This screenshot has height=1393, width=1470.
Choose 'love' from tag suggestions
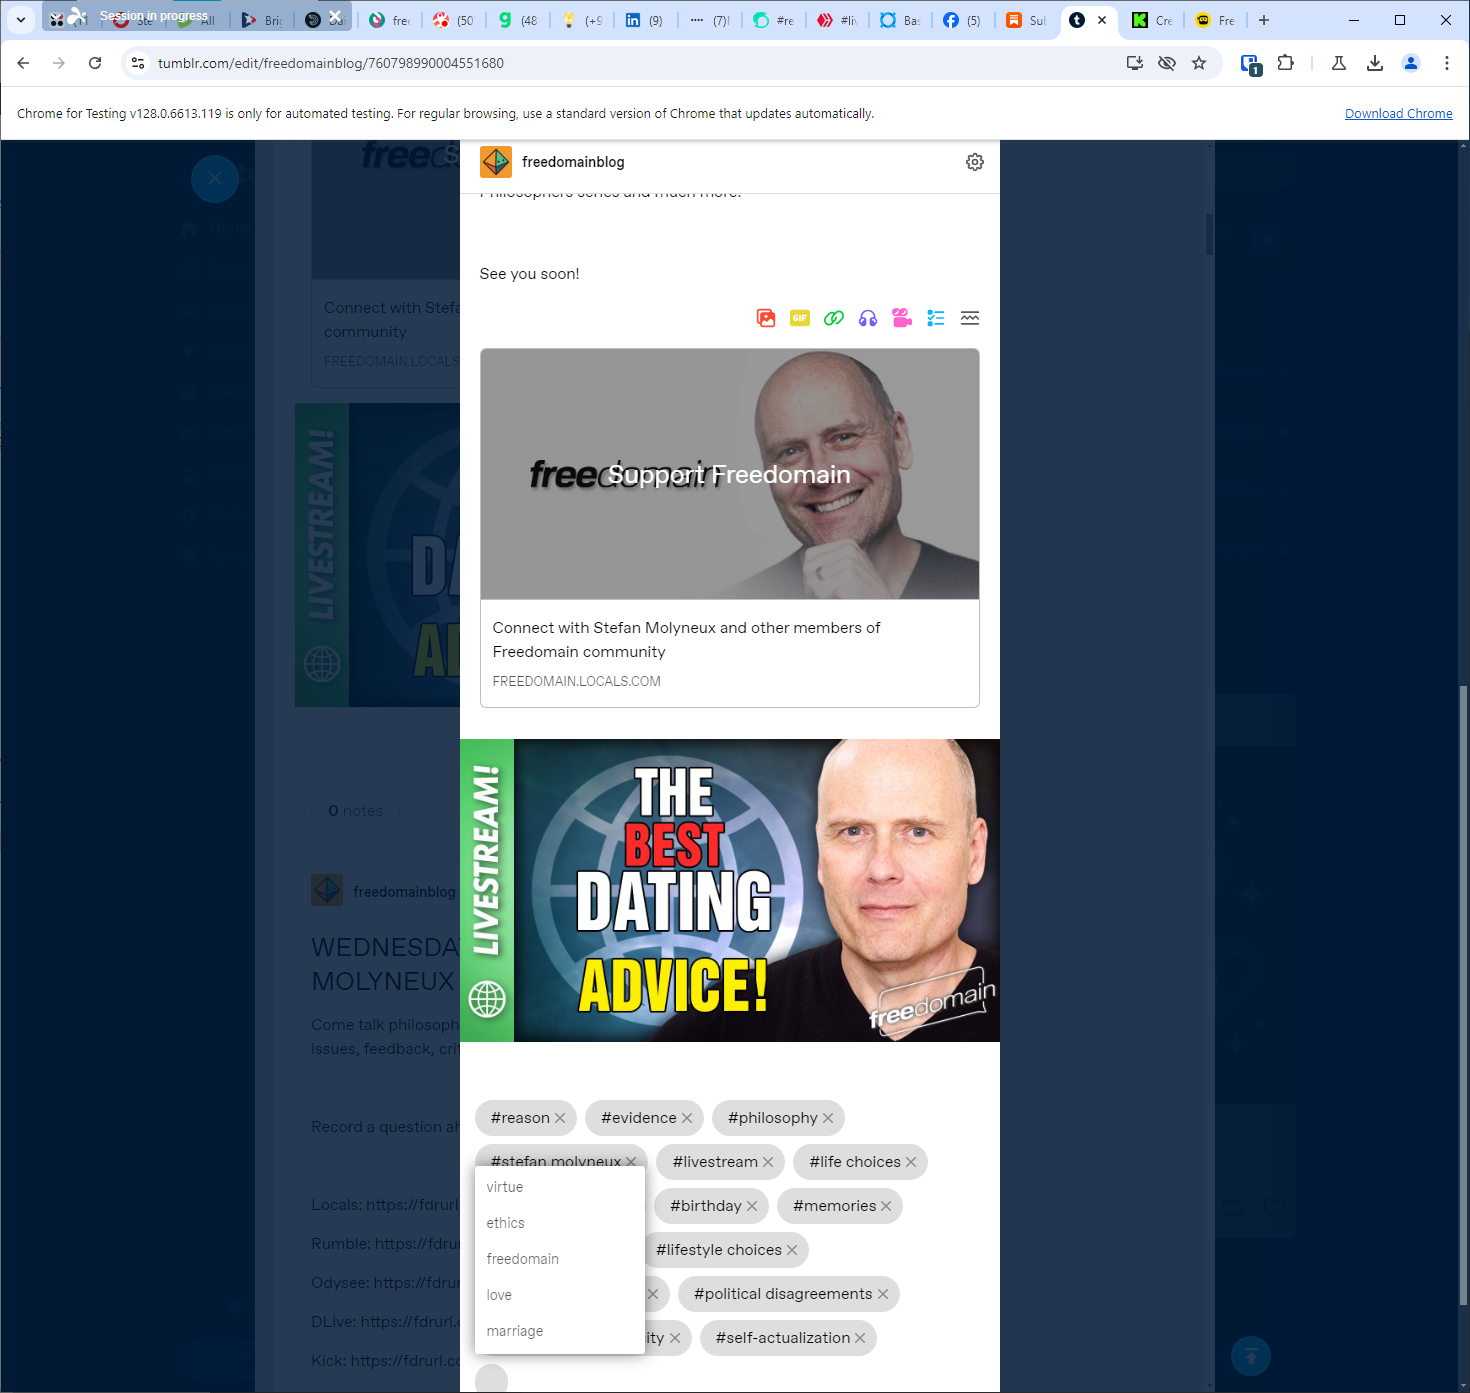click(560, 1295)
